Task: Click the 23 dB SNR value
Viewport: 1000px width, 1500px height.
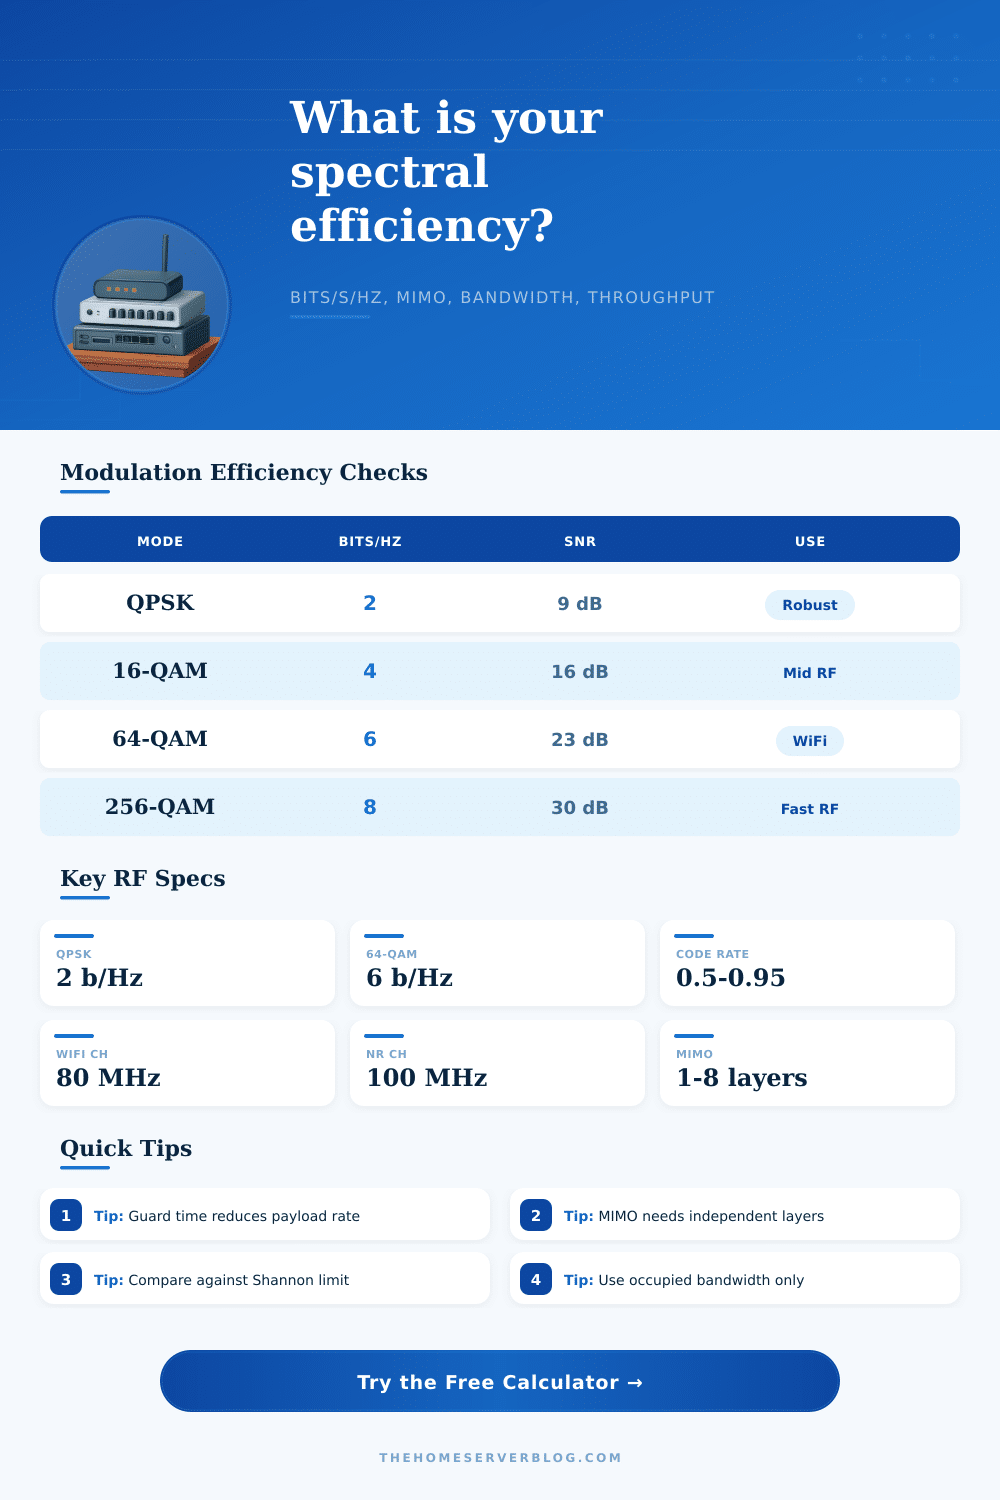Action: [x=580, y=739]
